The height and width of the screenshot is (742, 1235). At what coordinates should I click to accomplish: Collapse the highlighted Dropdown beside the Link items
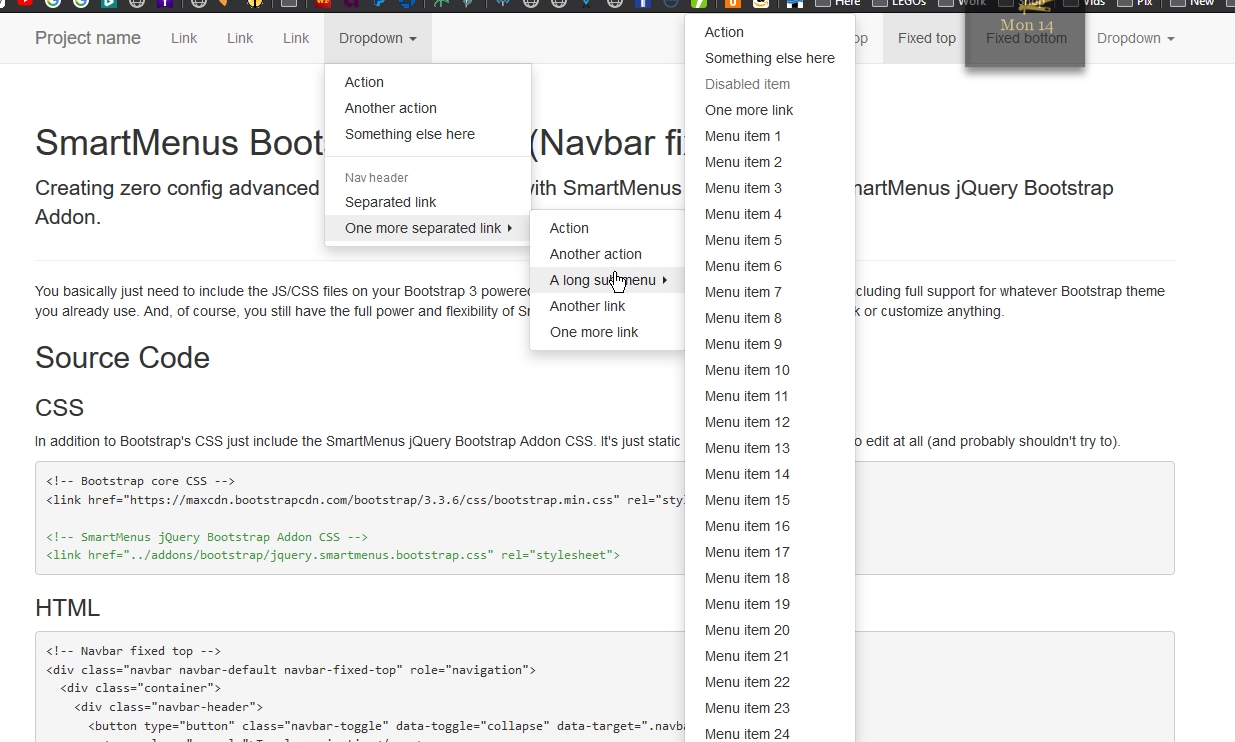pos(377,38)
